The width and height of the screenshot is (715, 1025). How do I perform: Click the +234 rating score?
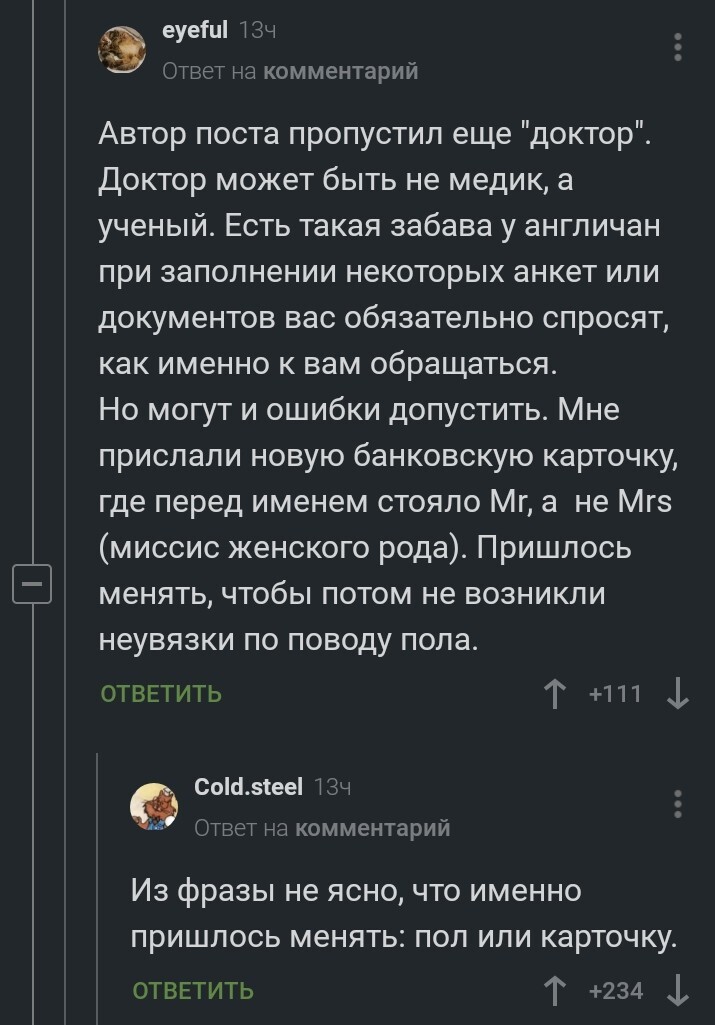pyautogui.click(x=615, y=990)
